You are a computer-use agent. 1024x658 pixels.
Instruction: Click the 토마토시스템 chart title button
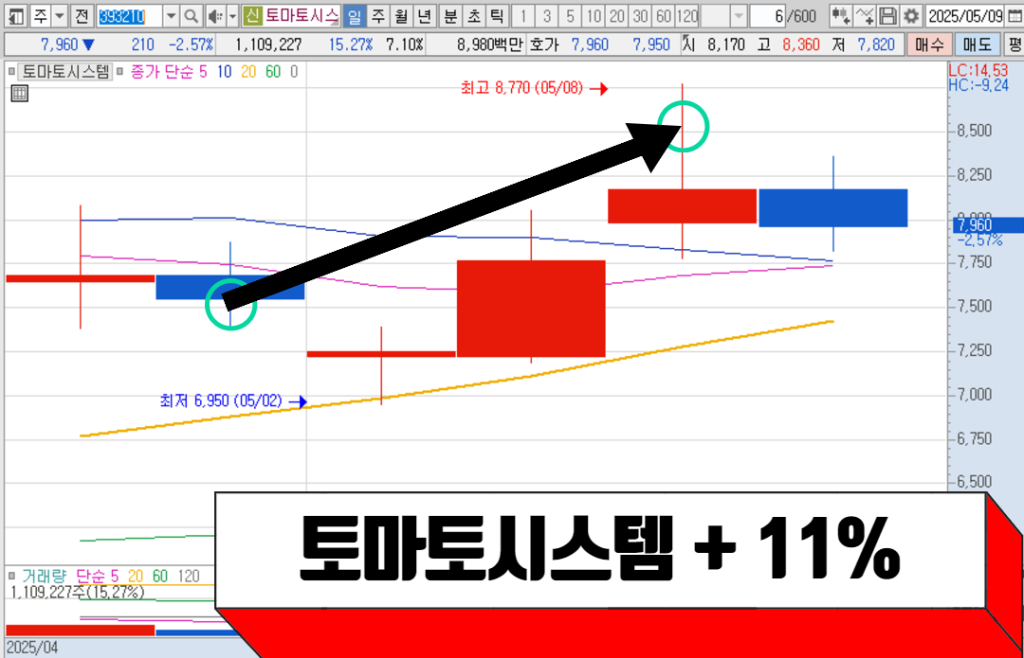pos(65,71)
